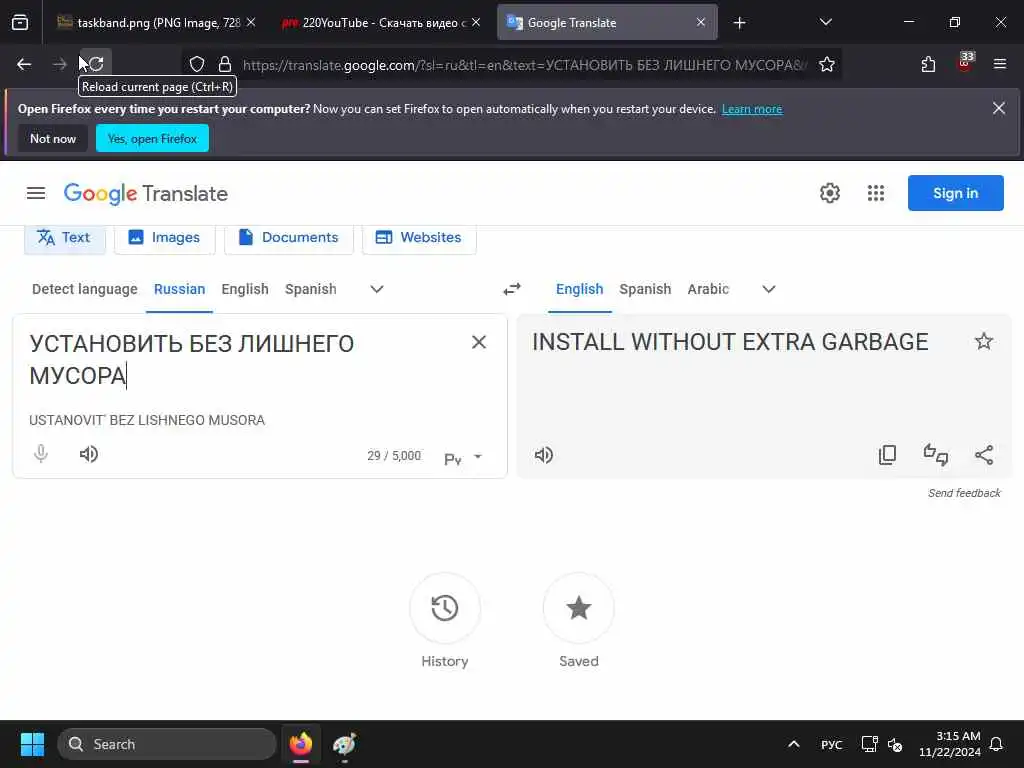
Task: Select Spanish as source language
Action: point(311,289)
